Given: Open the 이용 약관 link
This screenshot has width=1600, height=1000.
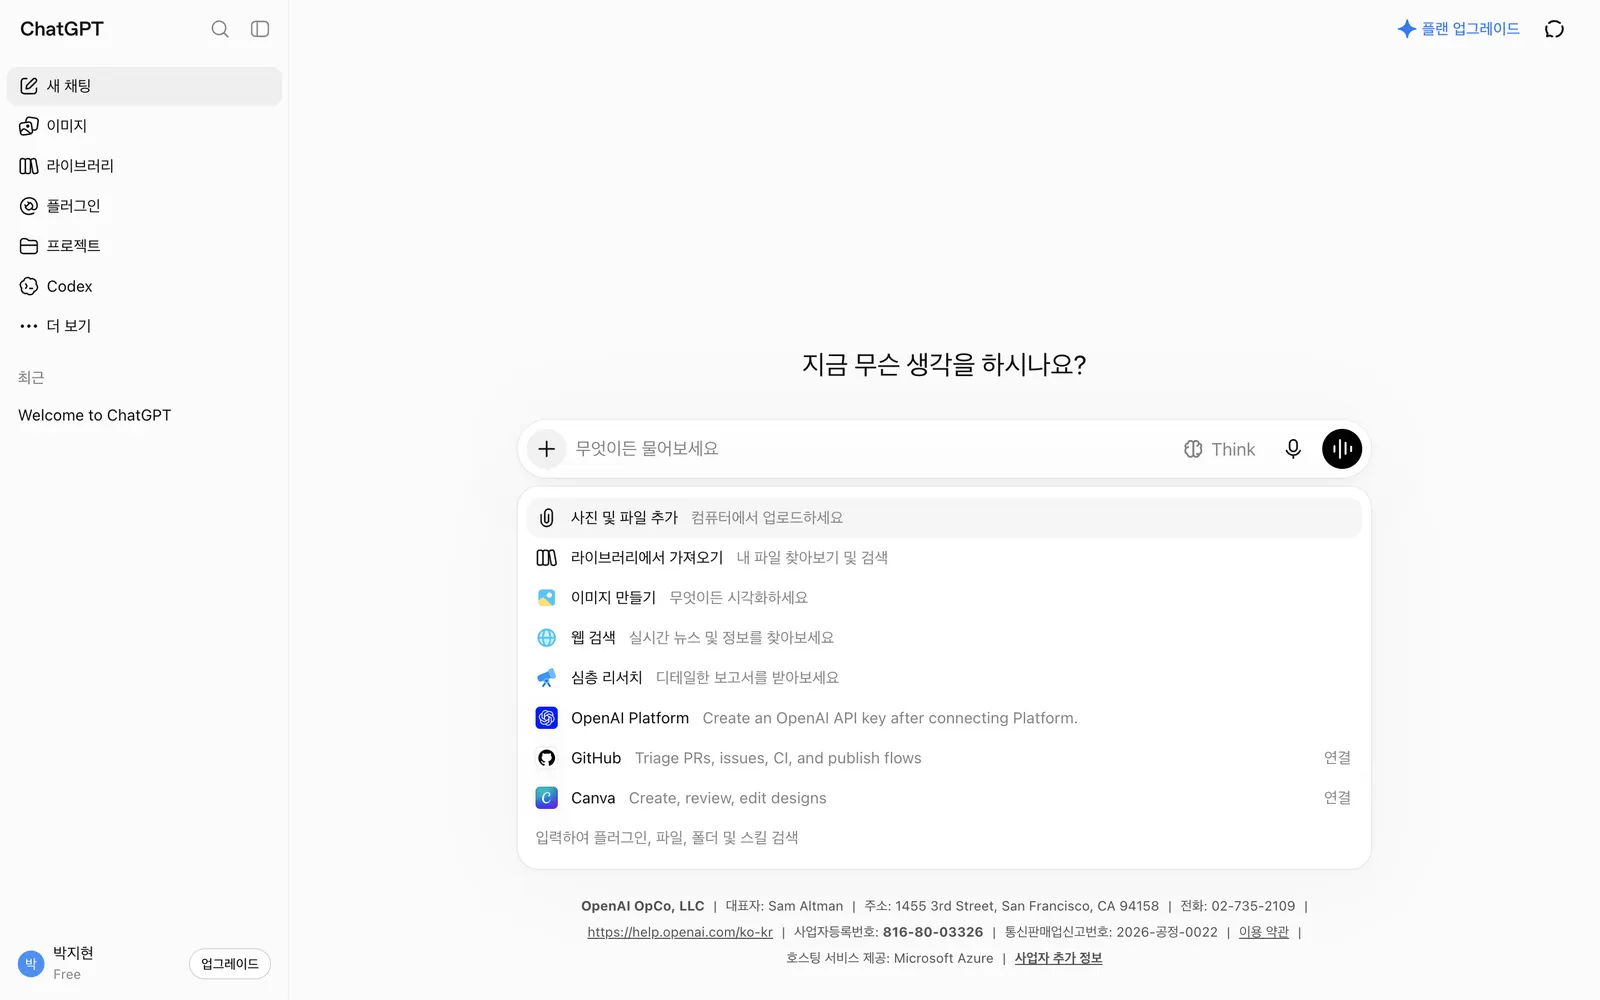Looking at the screenshot, I should coord(1264,932).
